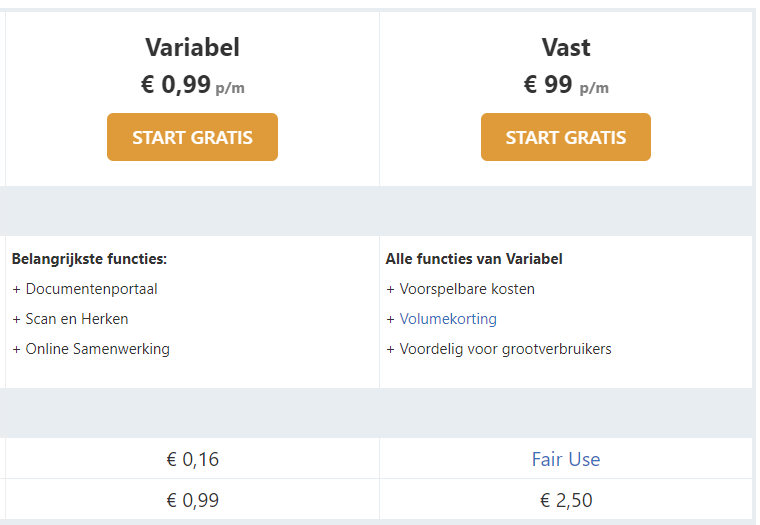Click the € 99 p/m price
Screen dimensions: 760x525
(x=566, y=85)
